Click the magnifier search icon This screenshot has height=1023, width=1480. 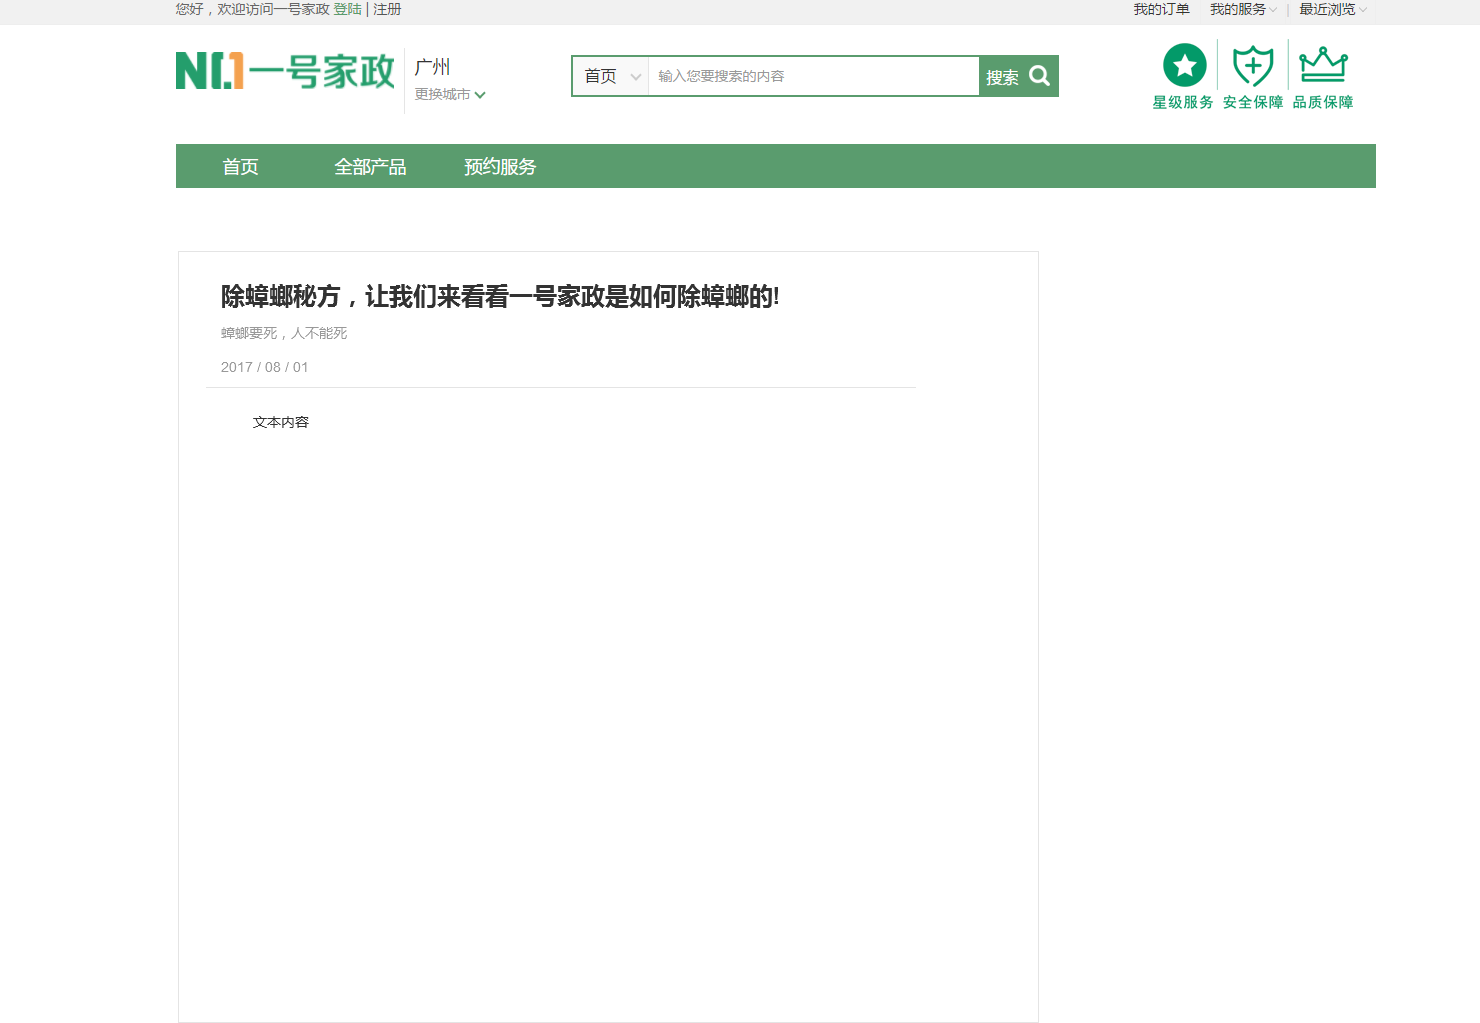tap(1039, 76)
